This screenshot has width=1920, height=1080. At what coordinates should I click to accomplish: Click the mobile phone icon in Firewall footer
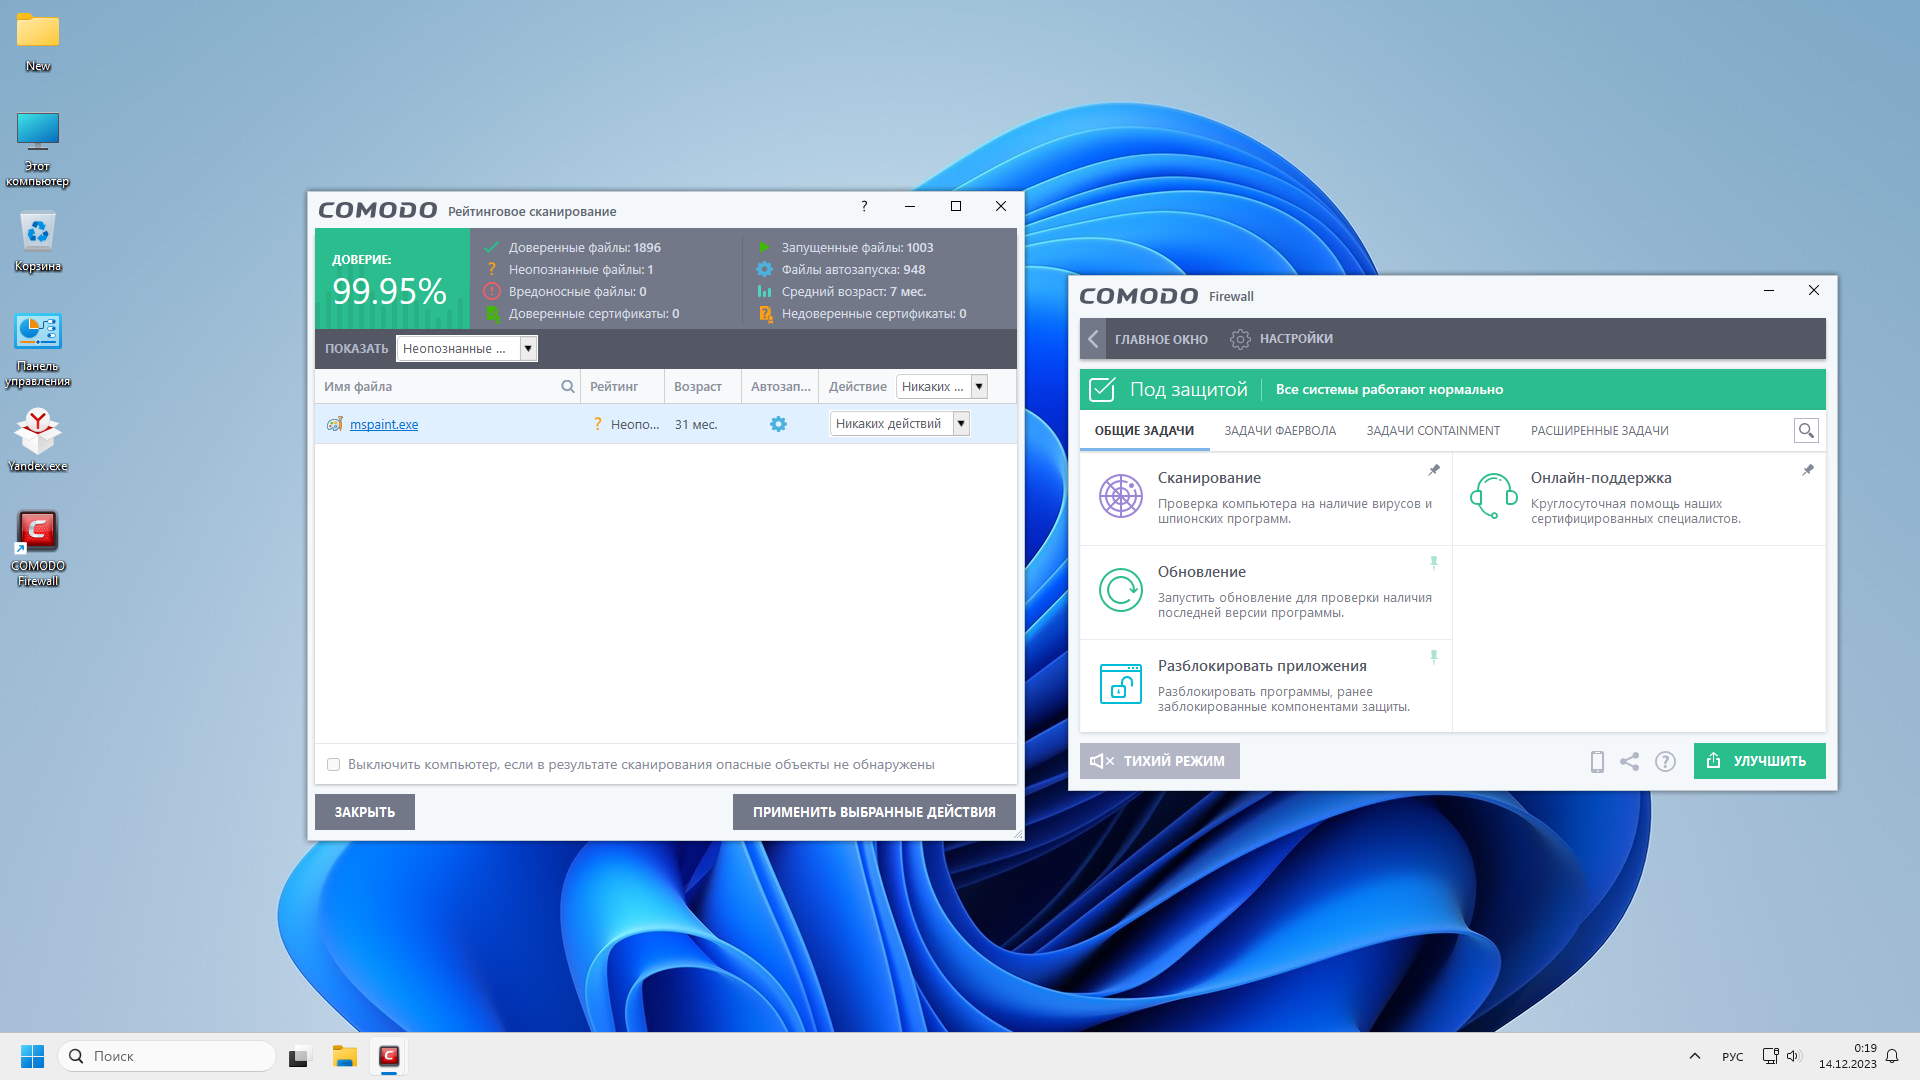1597,762
